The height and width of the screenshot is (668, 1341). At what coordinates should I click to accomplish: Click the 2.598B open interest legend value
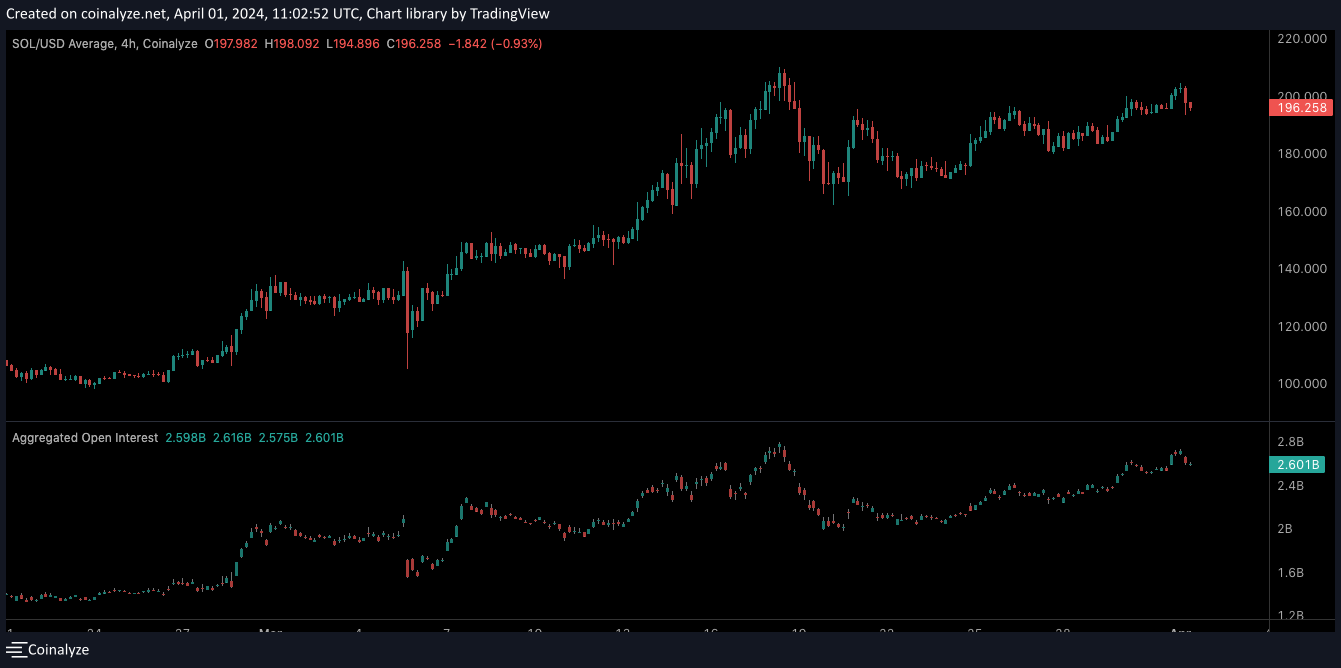[185, 438]
